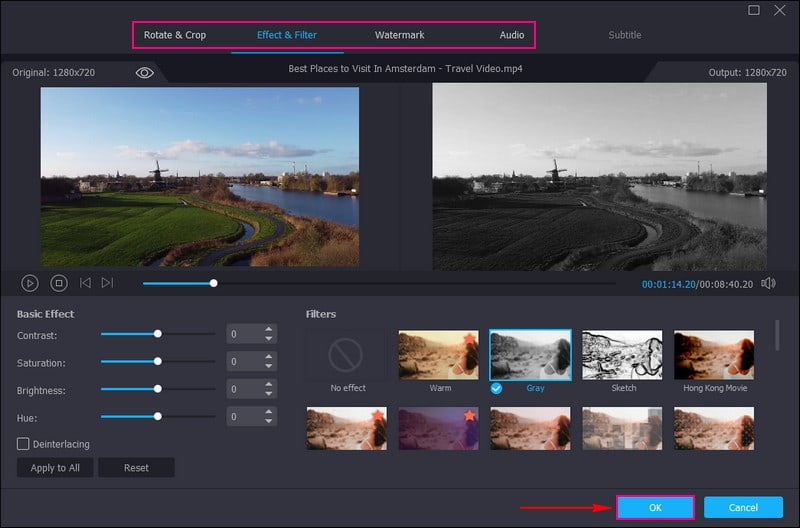Screen dimensions: 800x528
Task: Uncheck the selected Gray filter checkmark
Action: coord(498,388)
